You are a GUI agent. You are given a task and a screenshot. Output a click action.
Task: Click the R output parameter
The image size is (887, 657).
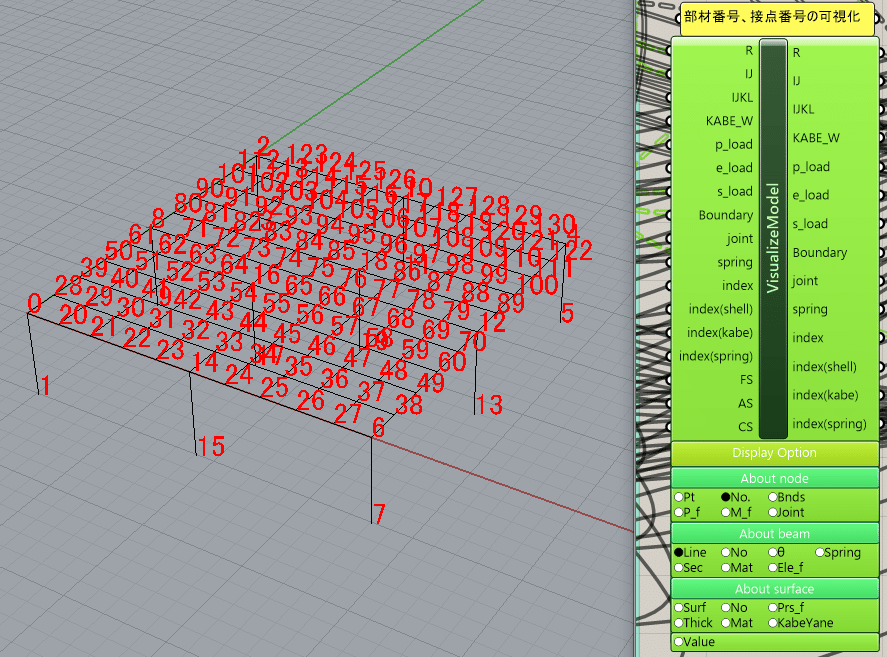pyautogui.click(x=796, y=53)
